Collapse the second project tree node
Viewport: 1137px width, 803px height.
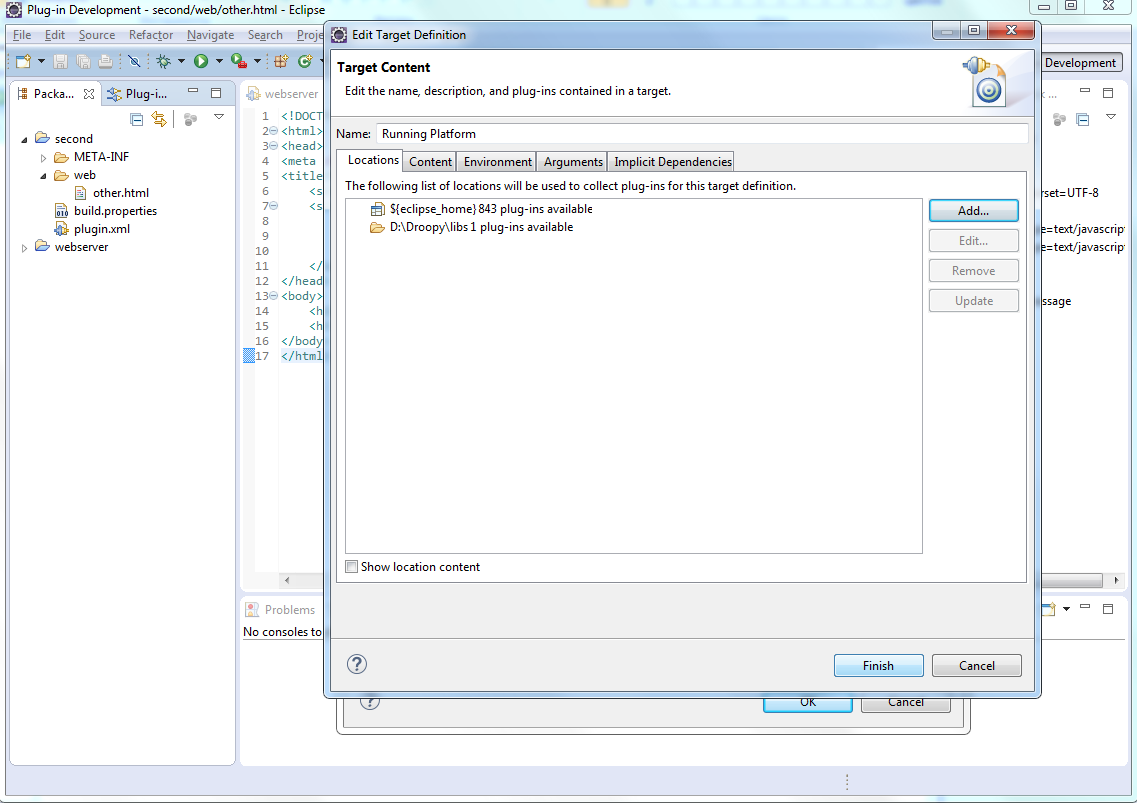click(x=25, y=139)
